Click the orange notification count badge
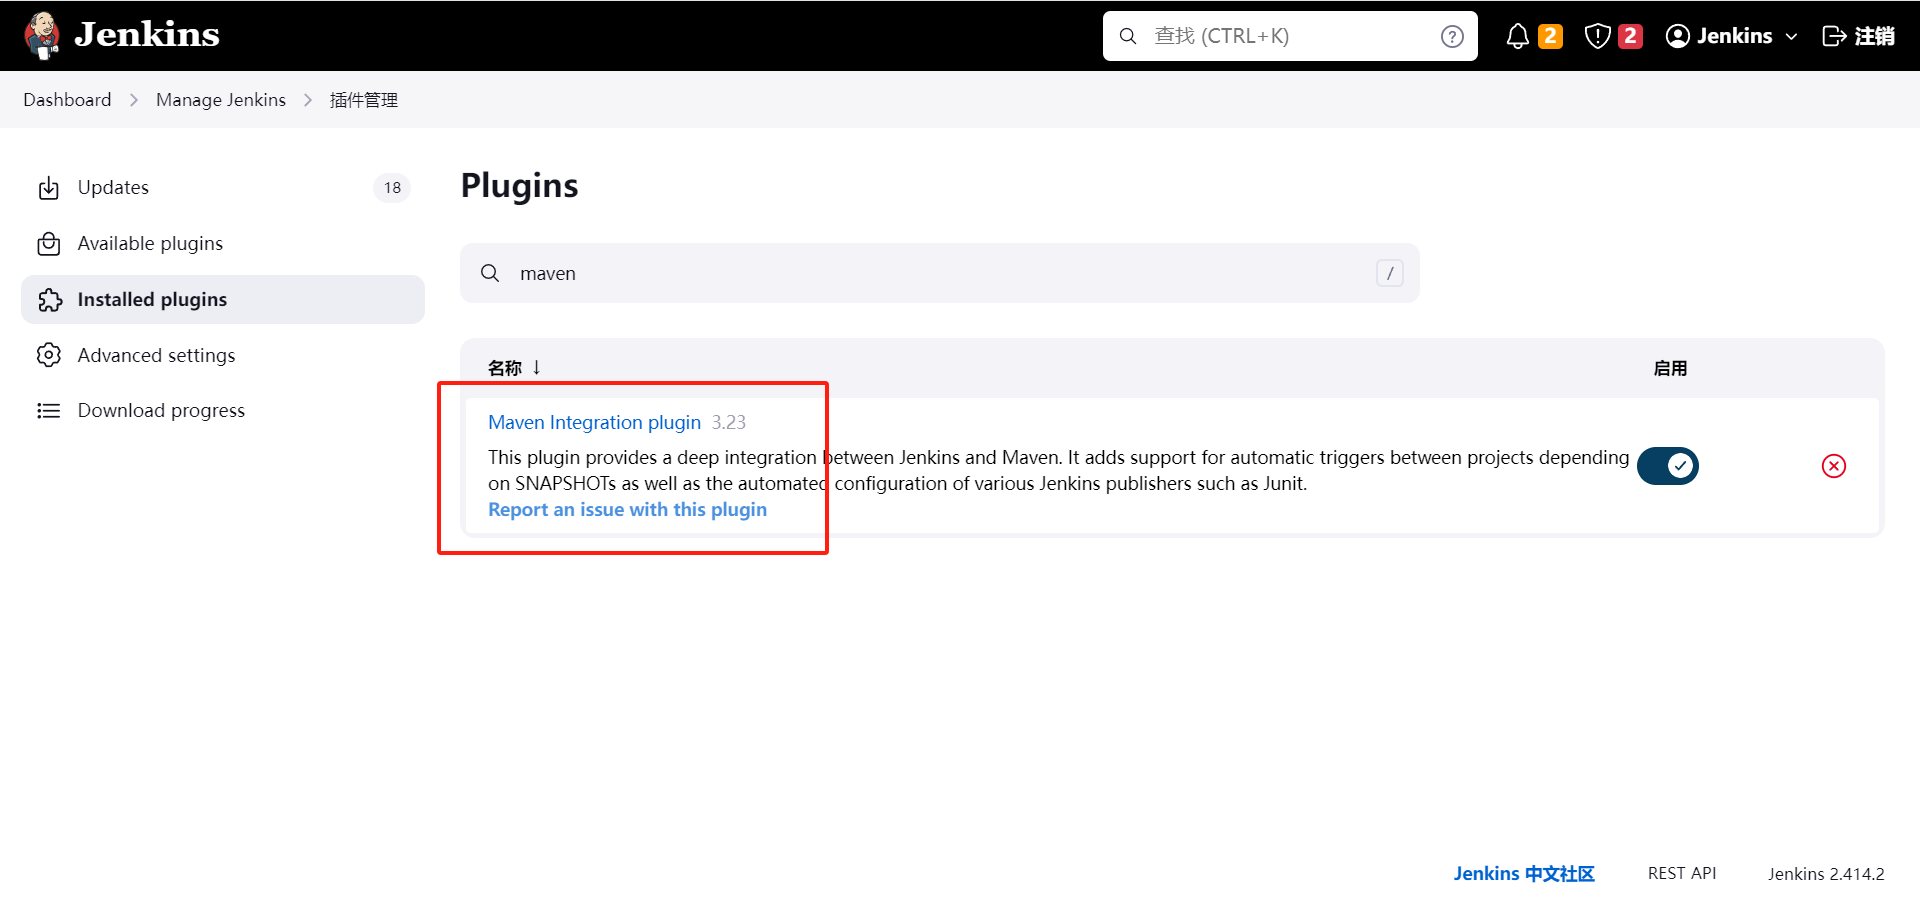Image resolution: width=1920 pixels, height=912 pixels. [1550, 36]
